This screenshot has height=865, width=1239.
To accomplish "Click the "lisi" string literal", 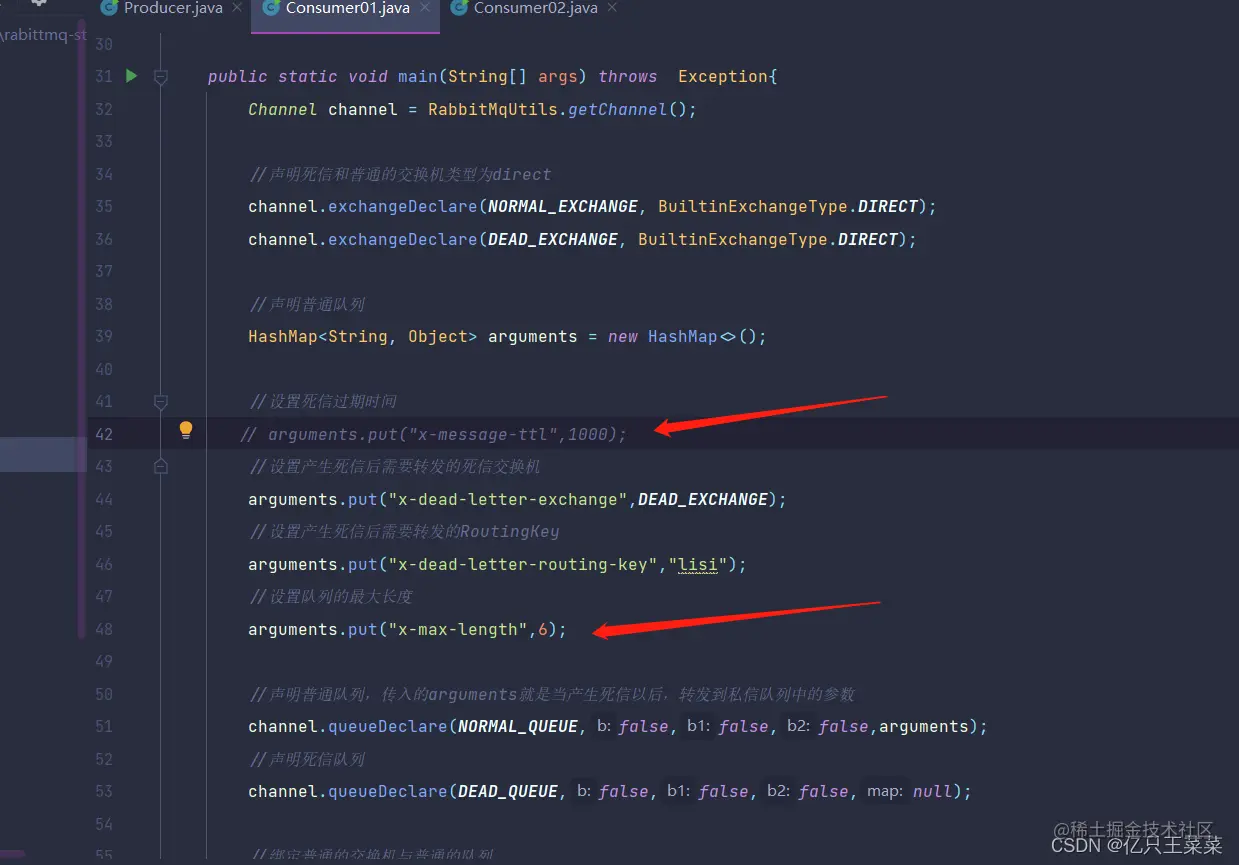I will click(698, 564).
